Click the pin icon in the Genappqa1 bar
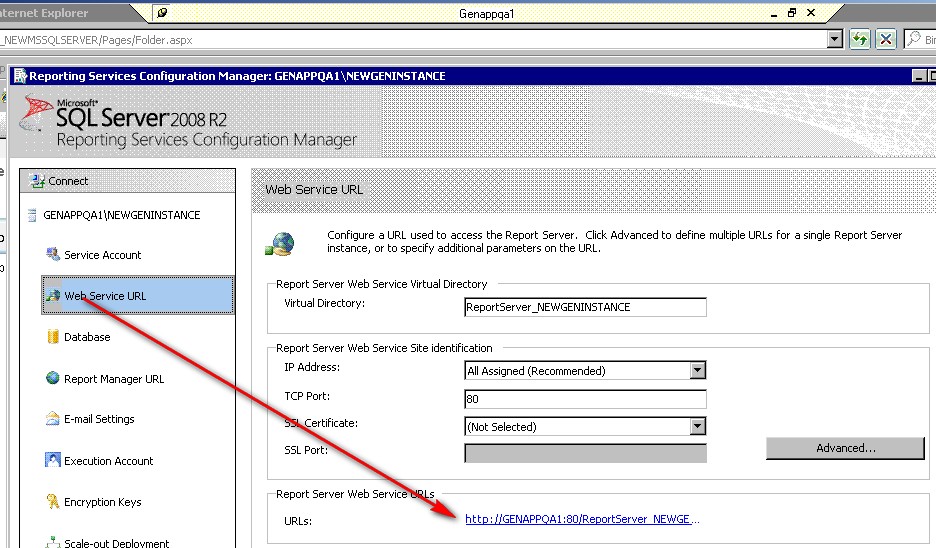The image size is (936, 548). coord(161,13)
